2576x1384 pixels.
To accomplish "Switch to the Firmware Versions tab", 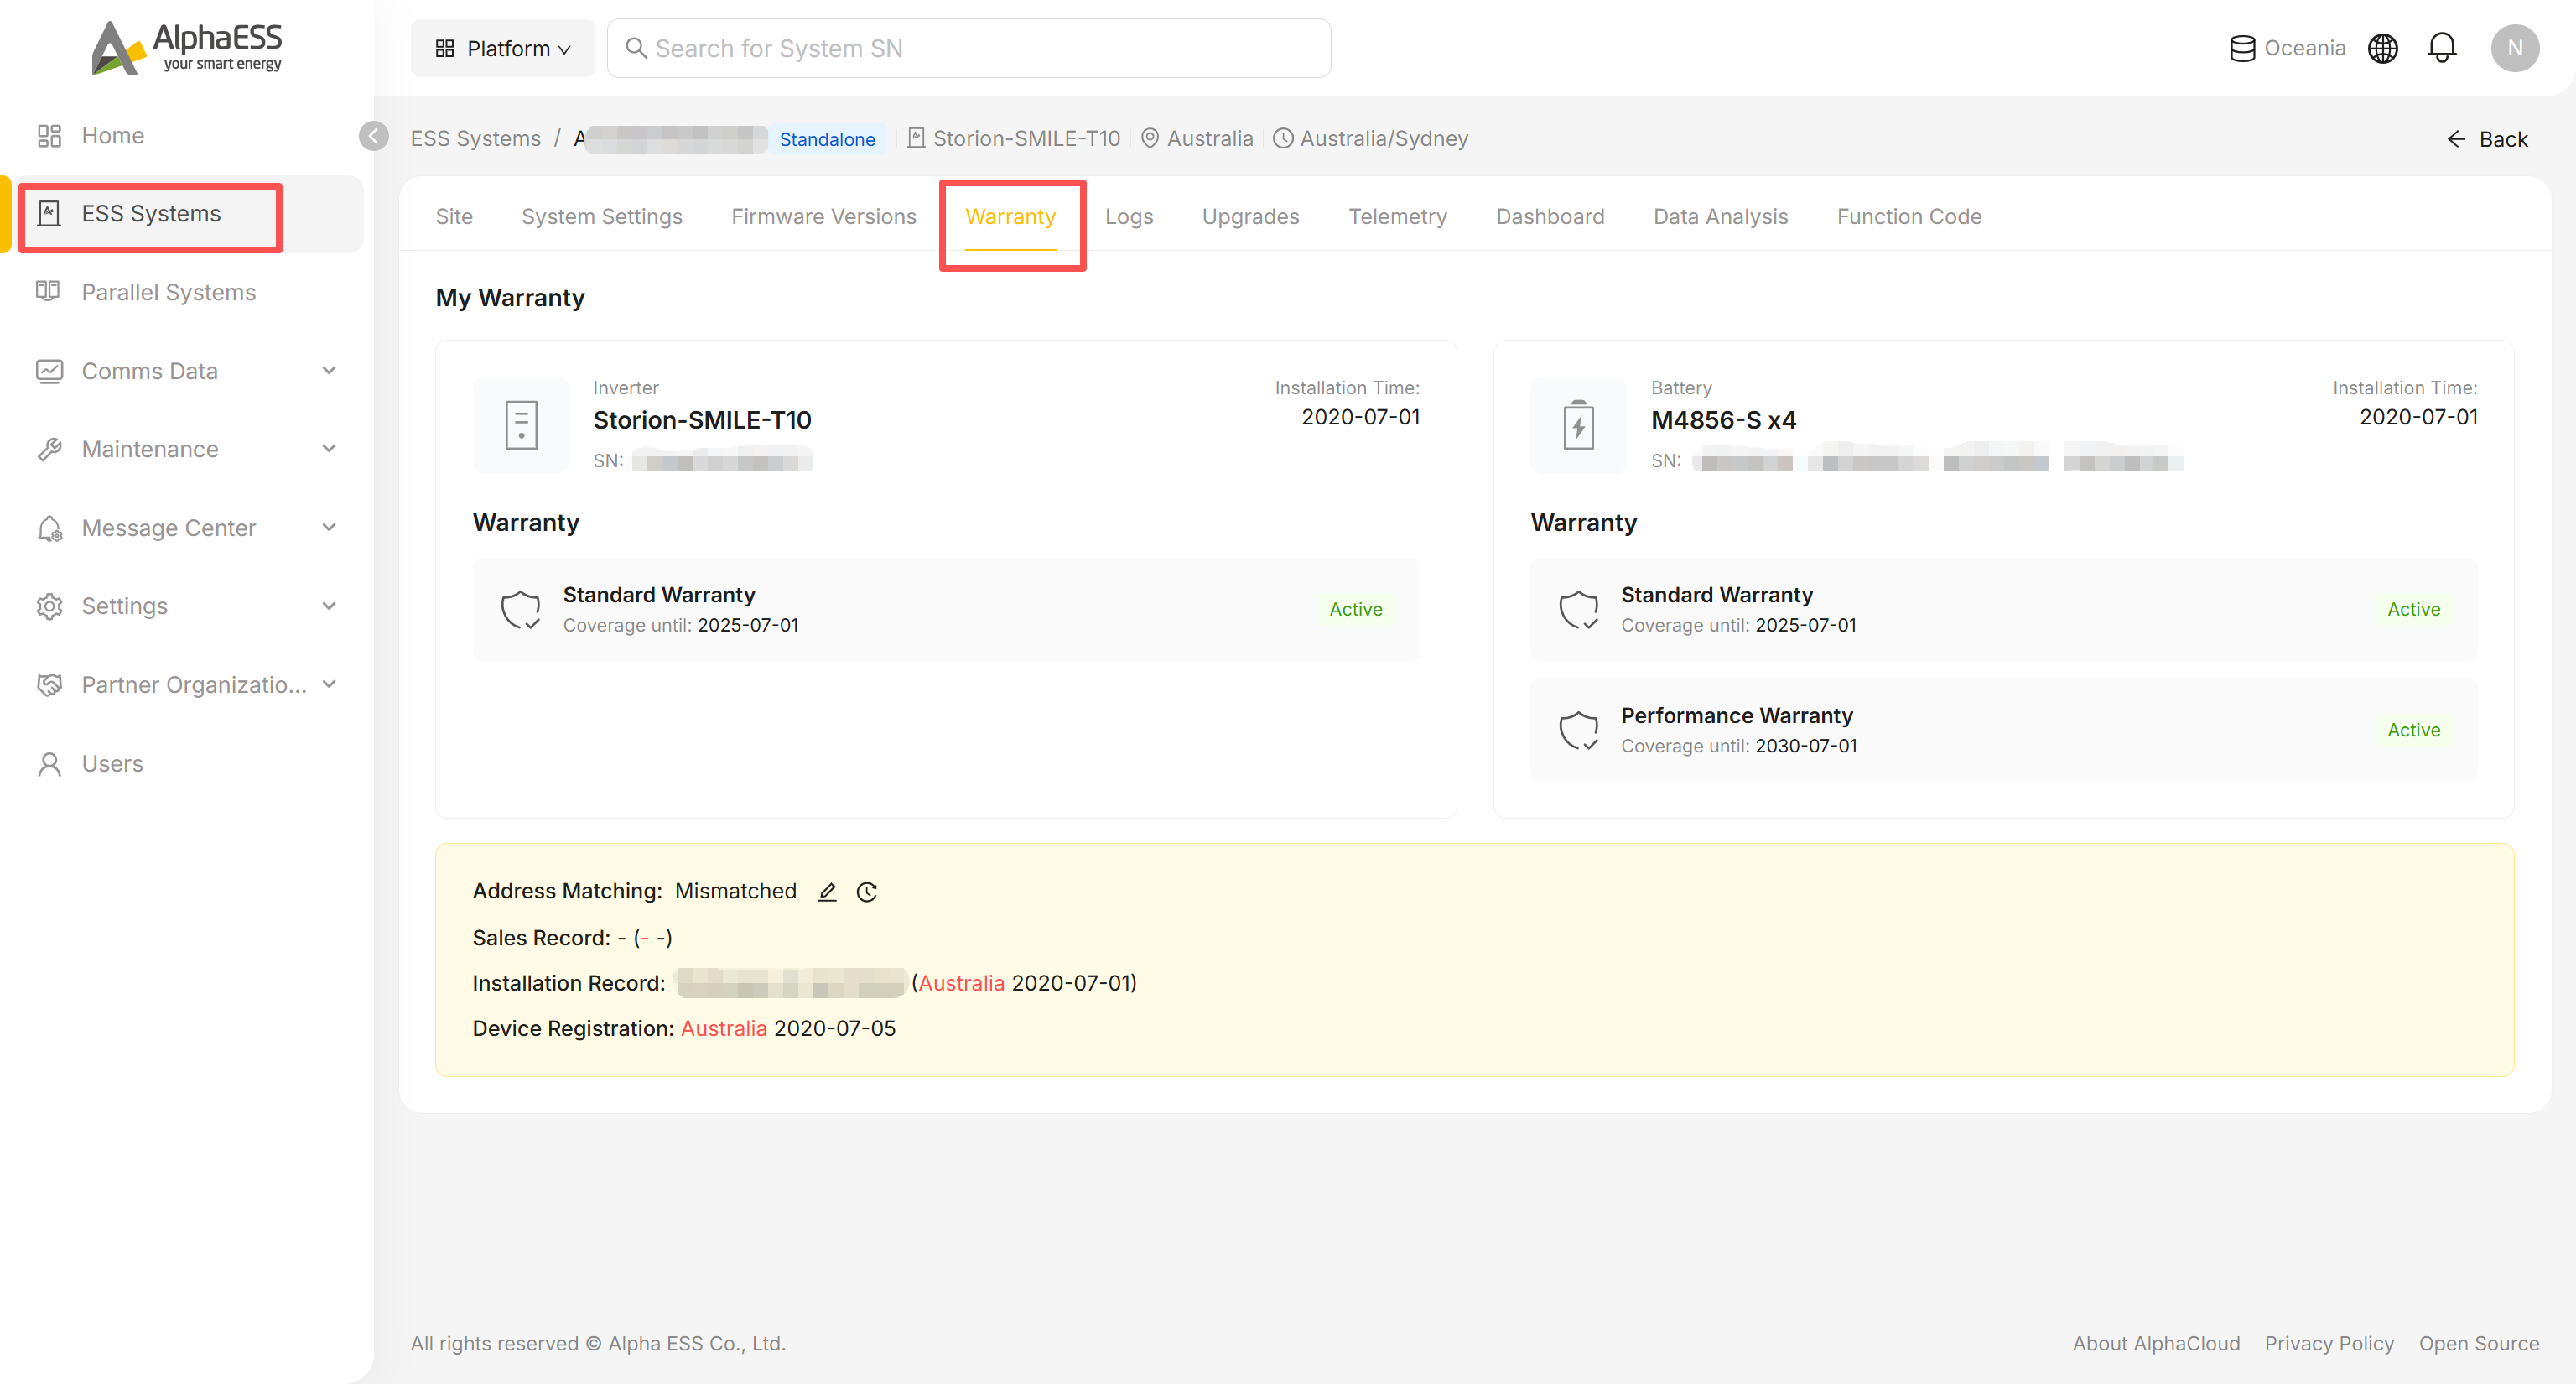I will pyautogui.click(x=823, y=217).
